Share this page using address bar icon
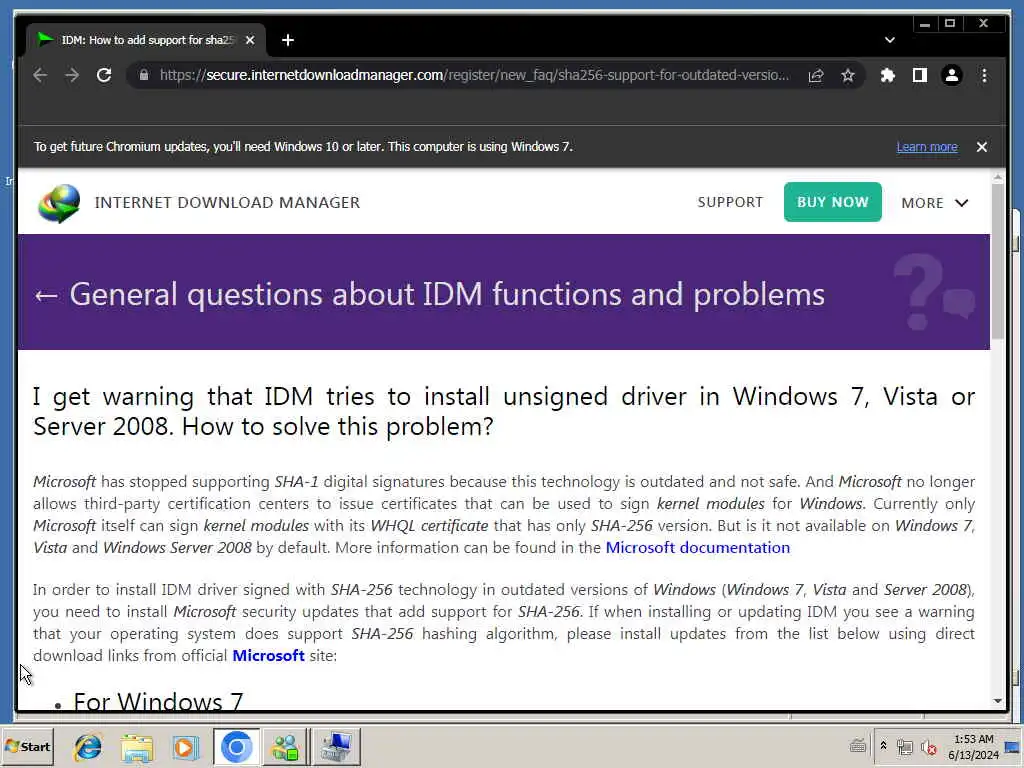This screenshot has width=1024, height=768. coord(816,76)
